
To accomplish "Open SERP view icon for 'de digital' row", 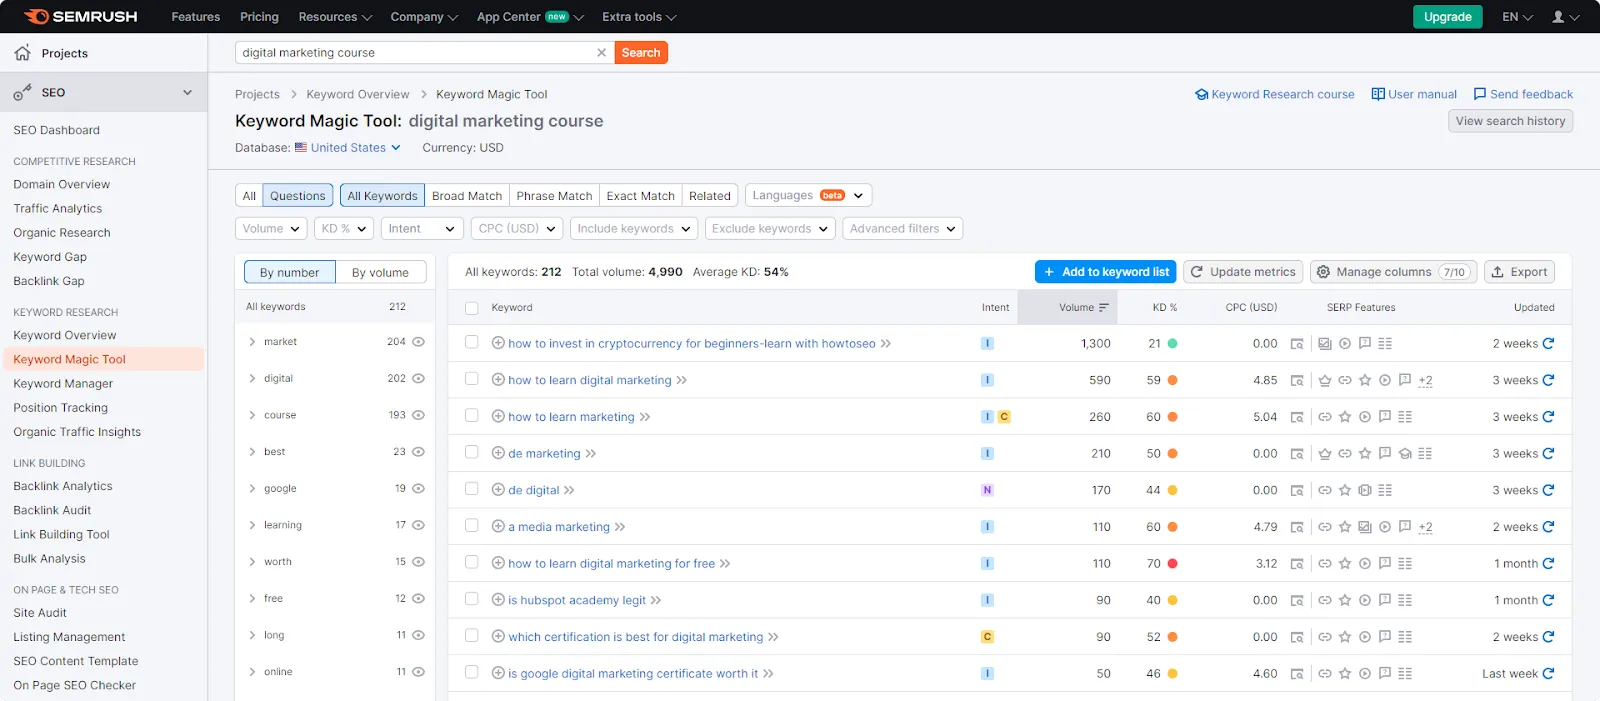I will tap(1297, 491).
